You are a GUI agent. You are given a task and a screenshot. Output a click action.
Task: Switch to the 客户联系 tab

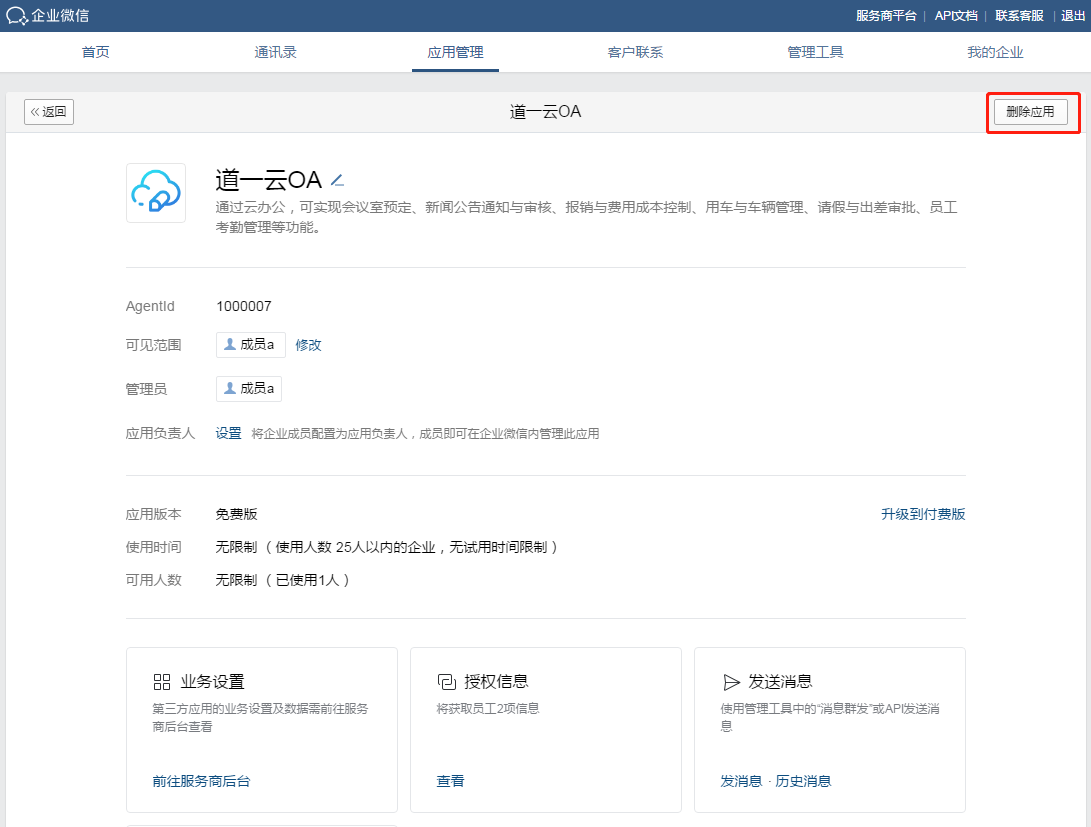click(635, 52)
